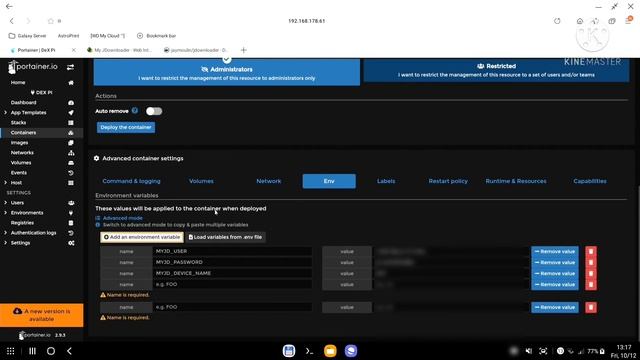This screenshot has width=640, height=360.
Task: Click the Stacks grid icon
Action: [71, 122]
